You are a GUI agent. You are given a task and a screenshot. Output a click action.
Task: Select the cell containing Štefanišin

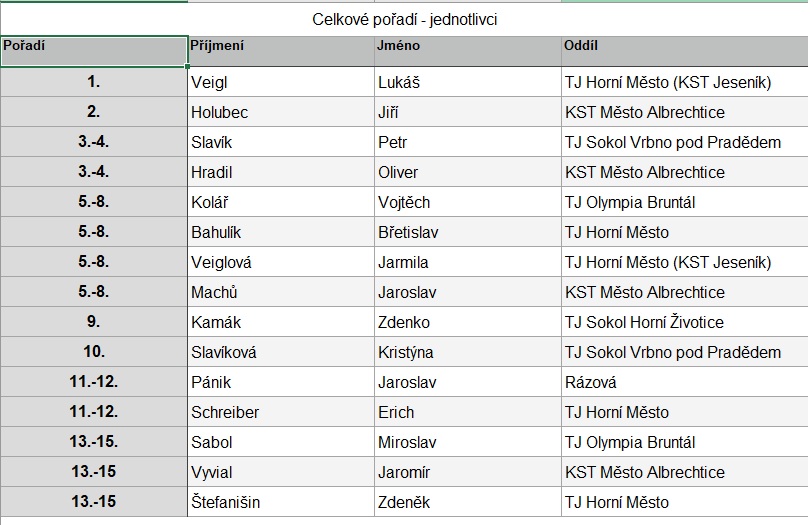(x=281, y=502)
